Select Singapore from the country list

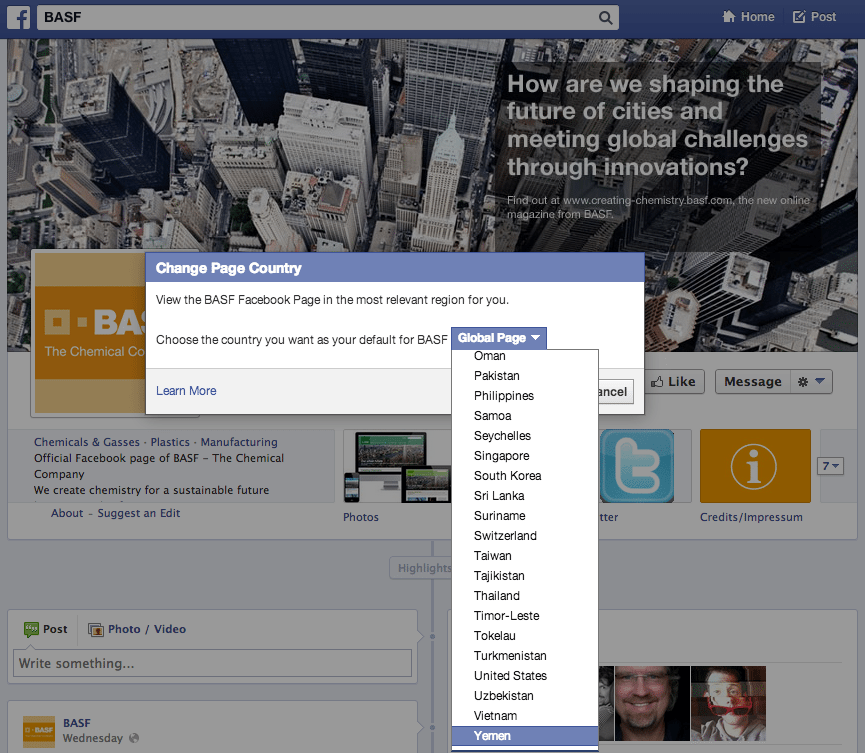point(525,456)
